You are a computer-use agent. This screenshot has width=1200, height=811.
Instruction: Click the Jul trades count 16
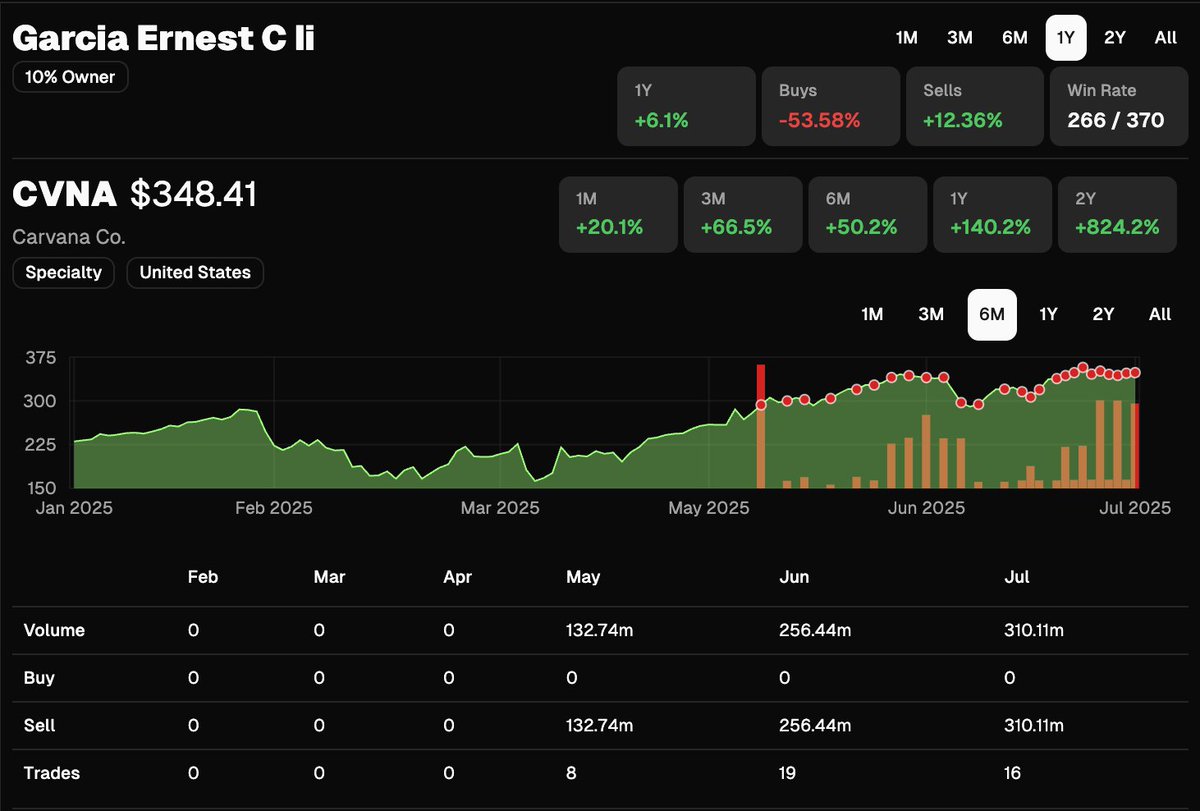1012,773
